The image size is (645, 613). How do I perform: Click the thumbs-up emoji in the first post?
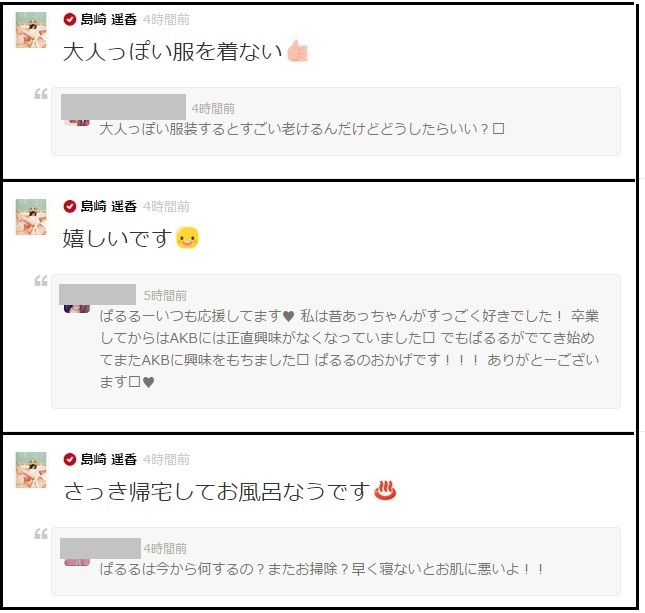click(297, 51)
